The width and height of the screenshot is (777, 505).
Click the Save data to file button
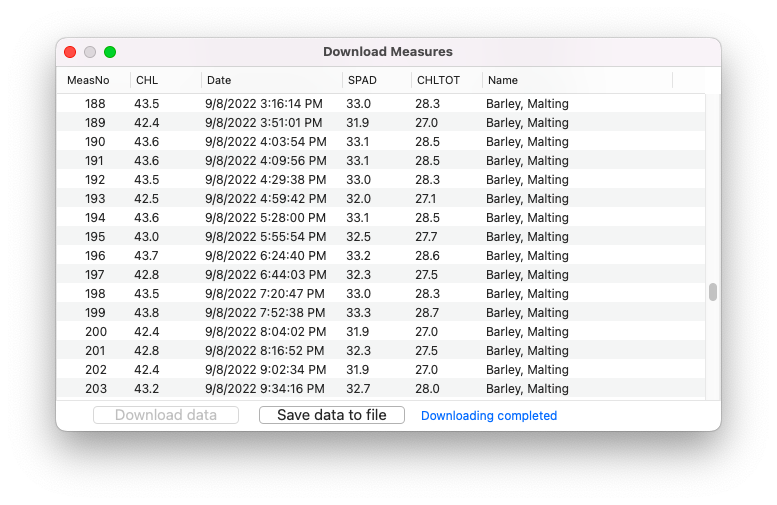[332, 415]
